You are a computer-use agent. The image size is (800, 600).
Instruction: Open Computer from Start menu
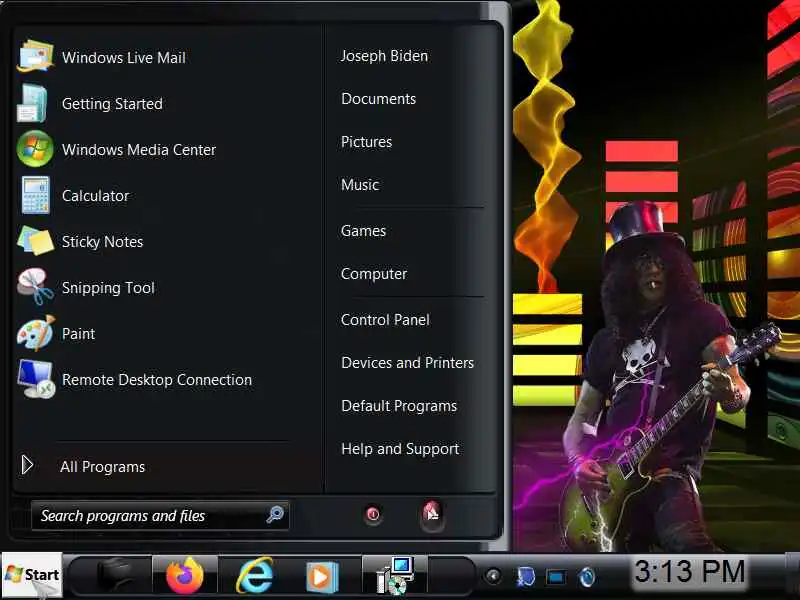pyautogui.click(x=374, y=273)
